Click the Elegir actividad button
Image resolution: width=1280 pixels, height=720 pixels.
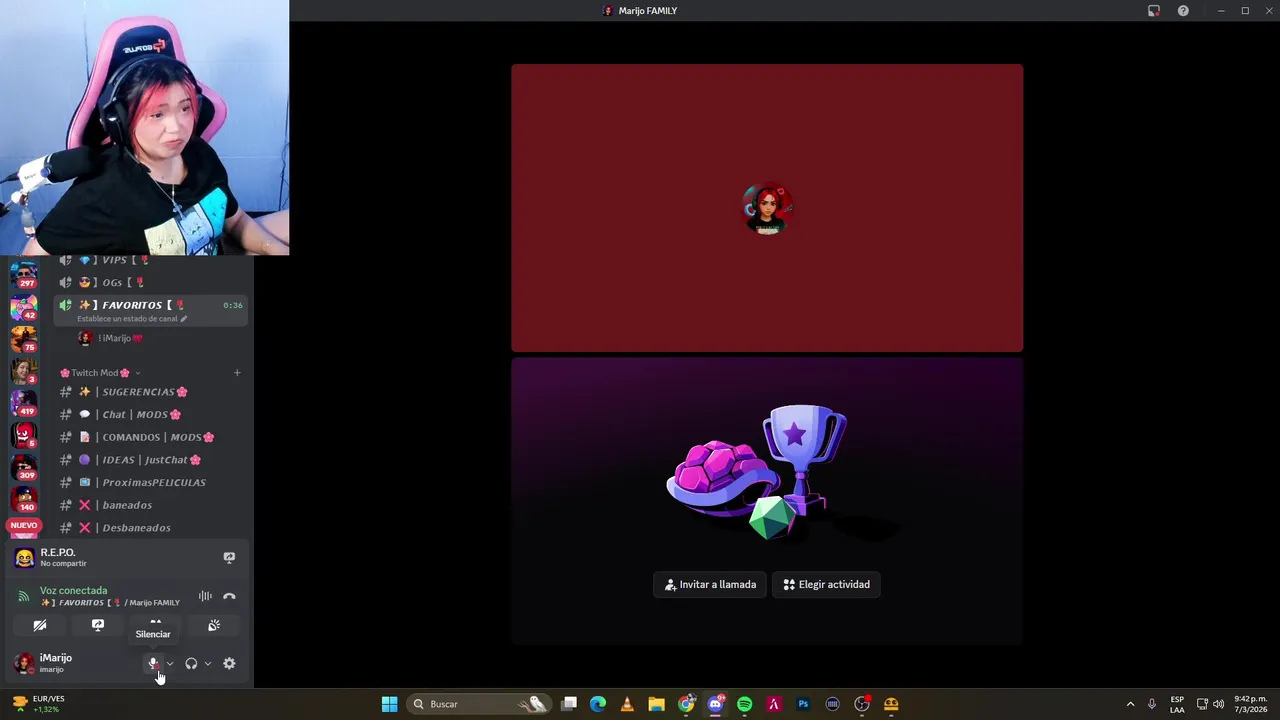(826, 585)
